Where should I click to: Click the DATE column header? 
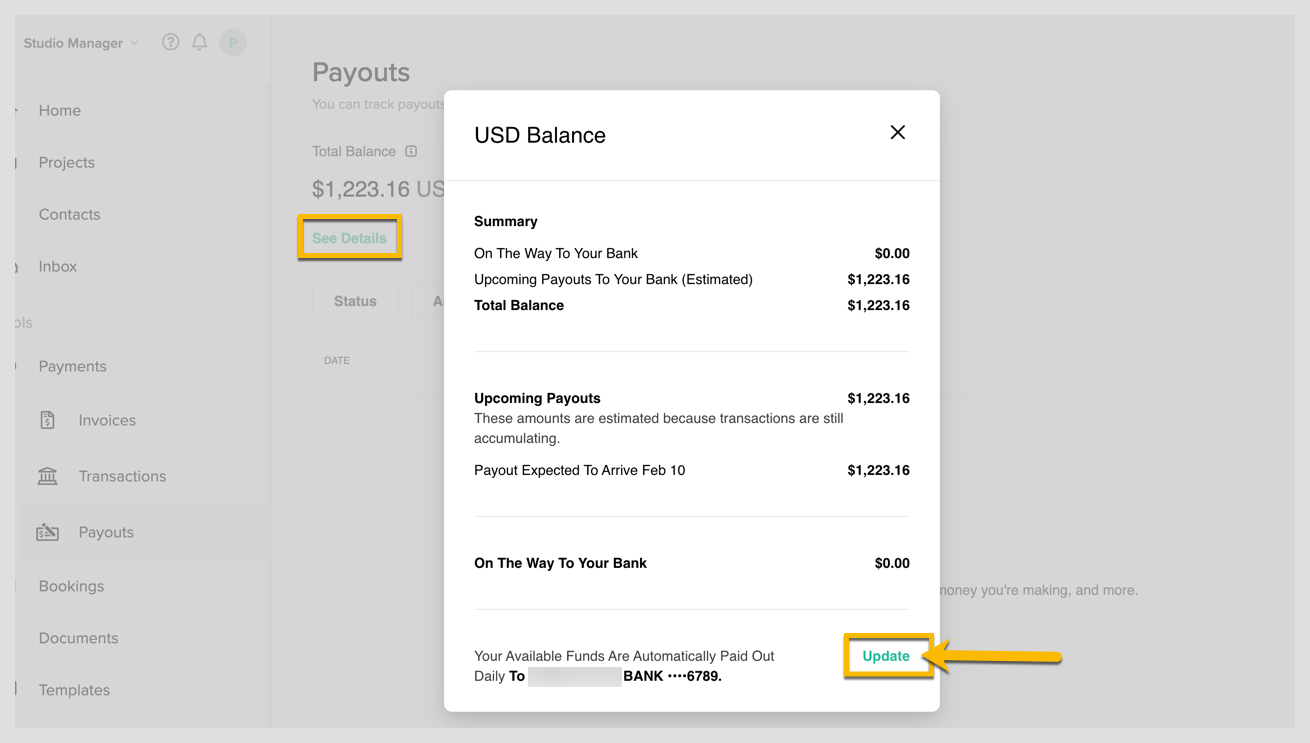pos(337,360)
